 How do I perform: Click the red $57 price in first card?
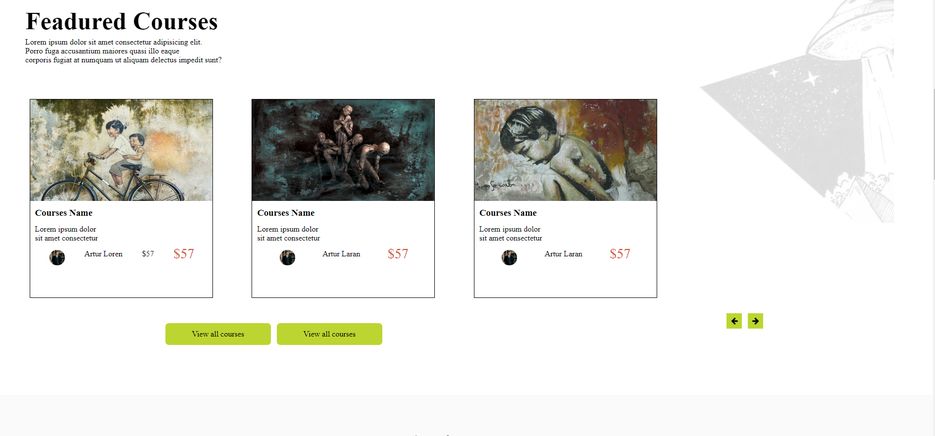(184, 254)
